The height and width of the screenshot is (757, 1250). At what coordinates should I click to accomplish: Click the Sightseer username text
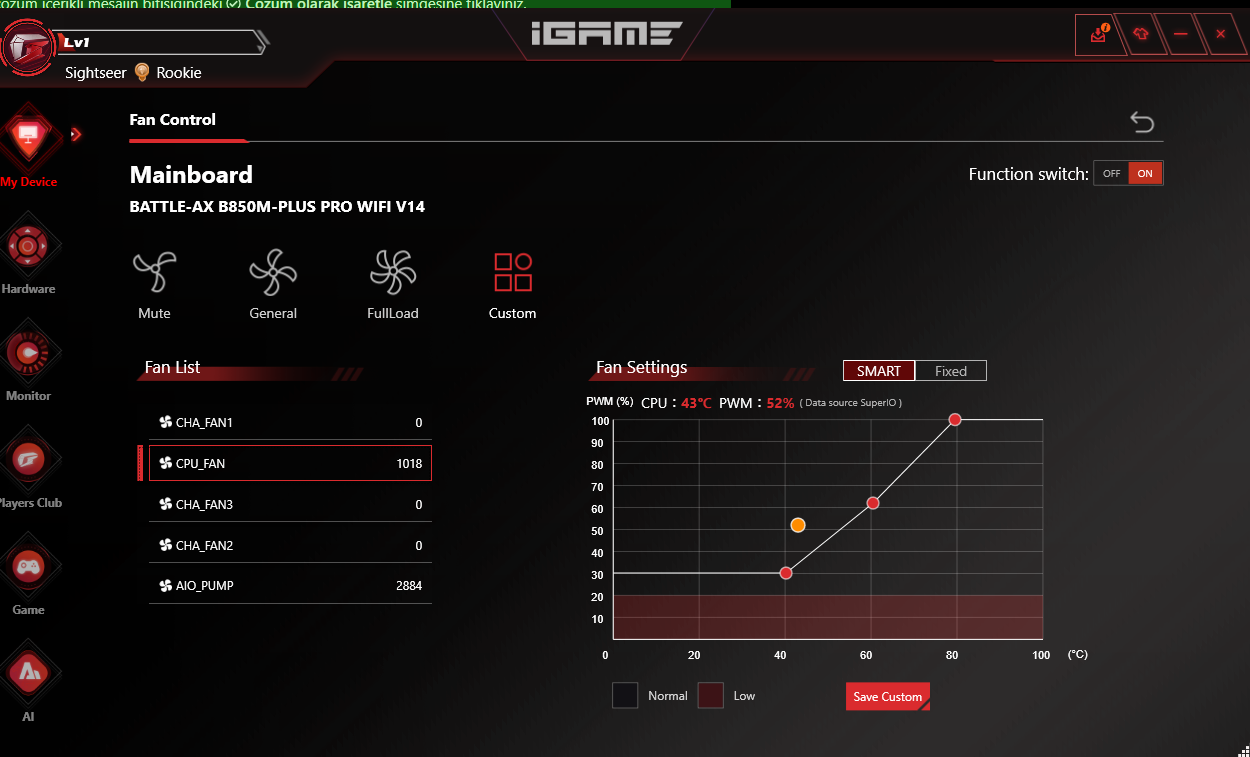tap(96, 73)
